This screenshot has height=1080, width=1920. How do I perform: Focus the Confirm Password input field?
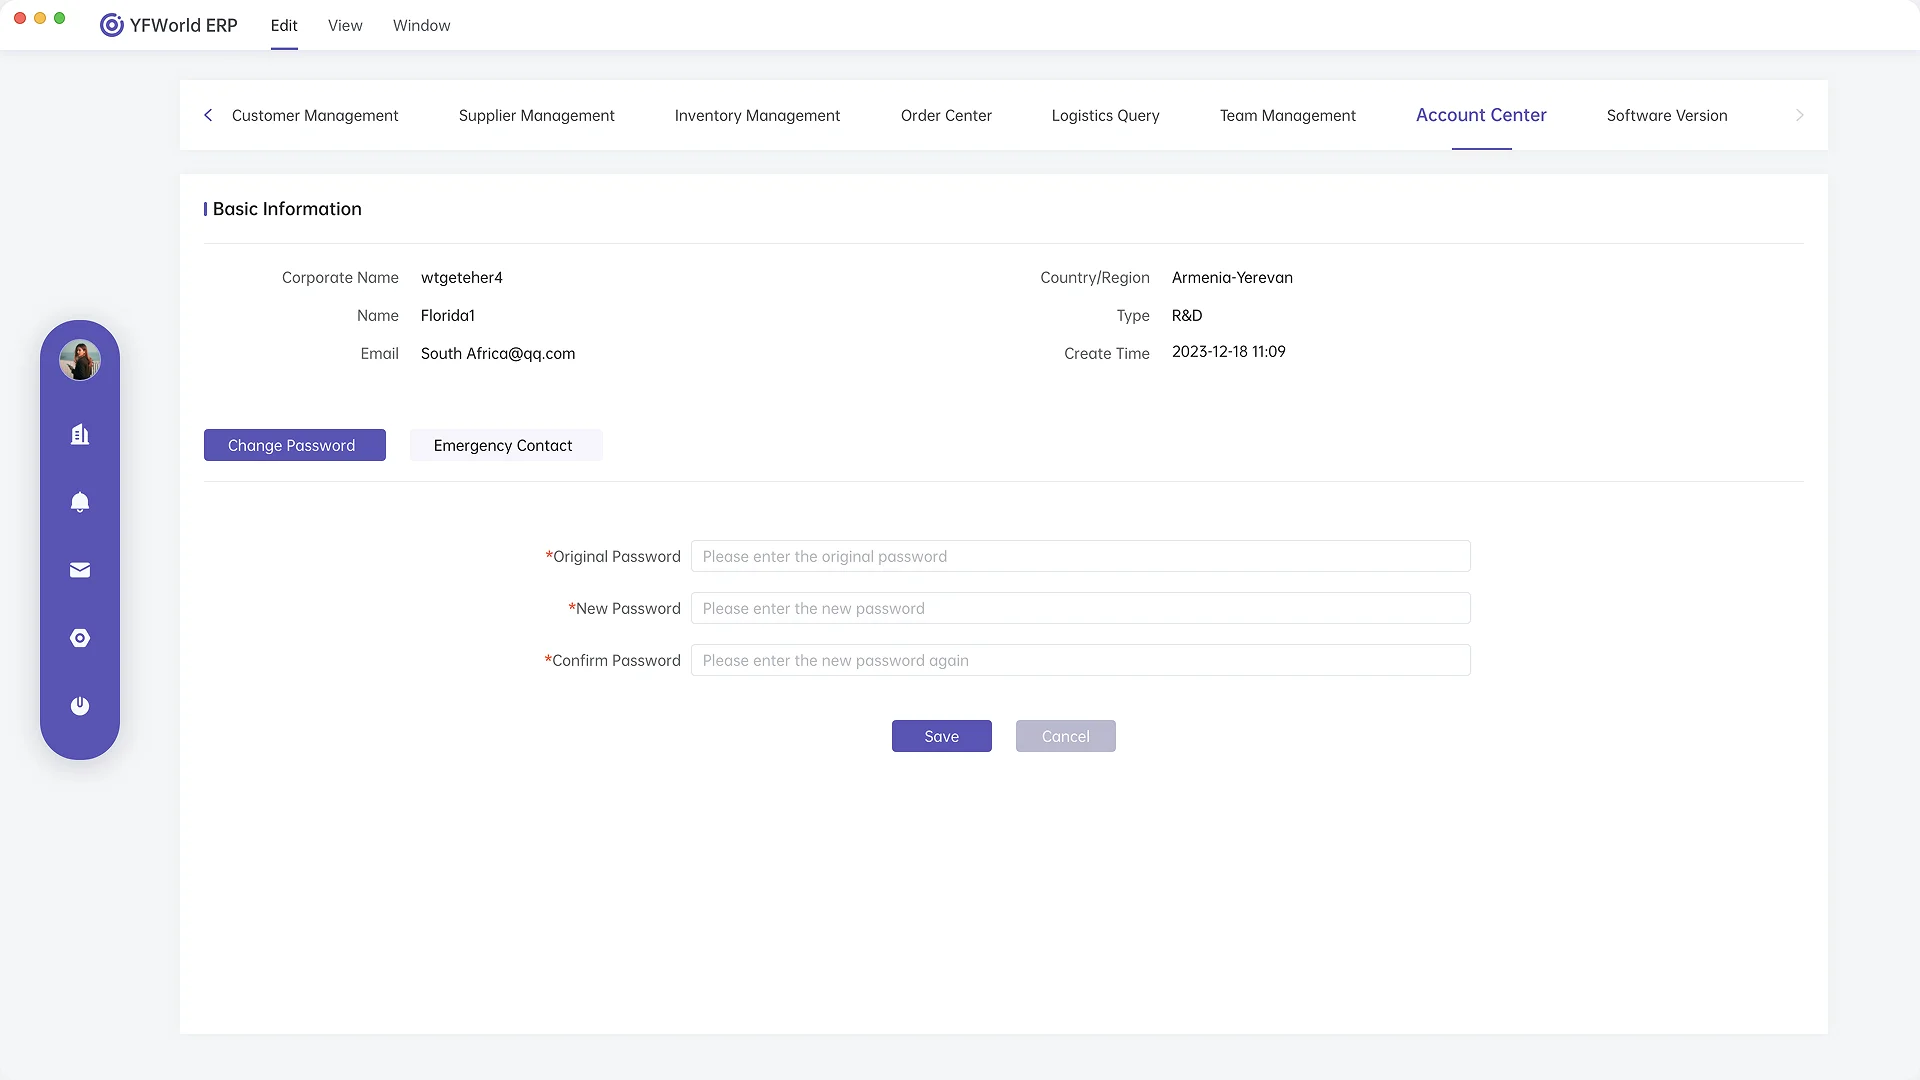click(1080, 660)
